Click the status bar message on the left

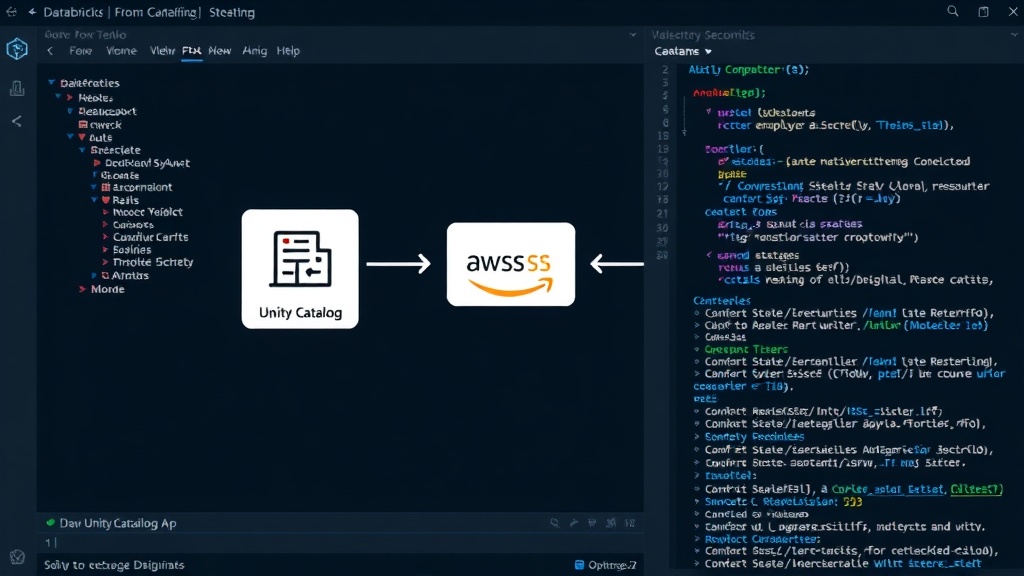(114, 565)
